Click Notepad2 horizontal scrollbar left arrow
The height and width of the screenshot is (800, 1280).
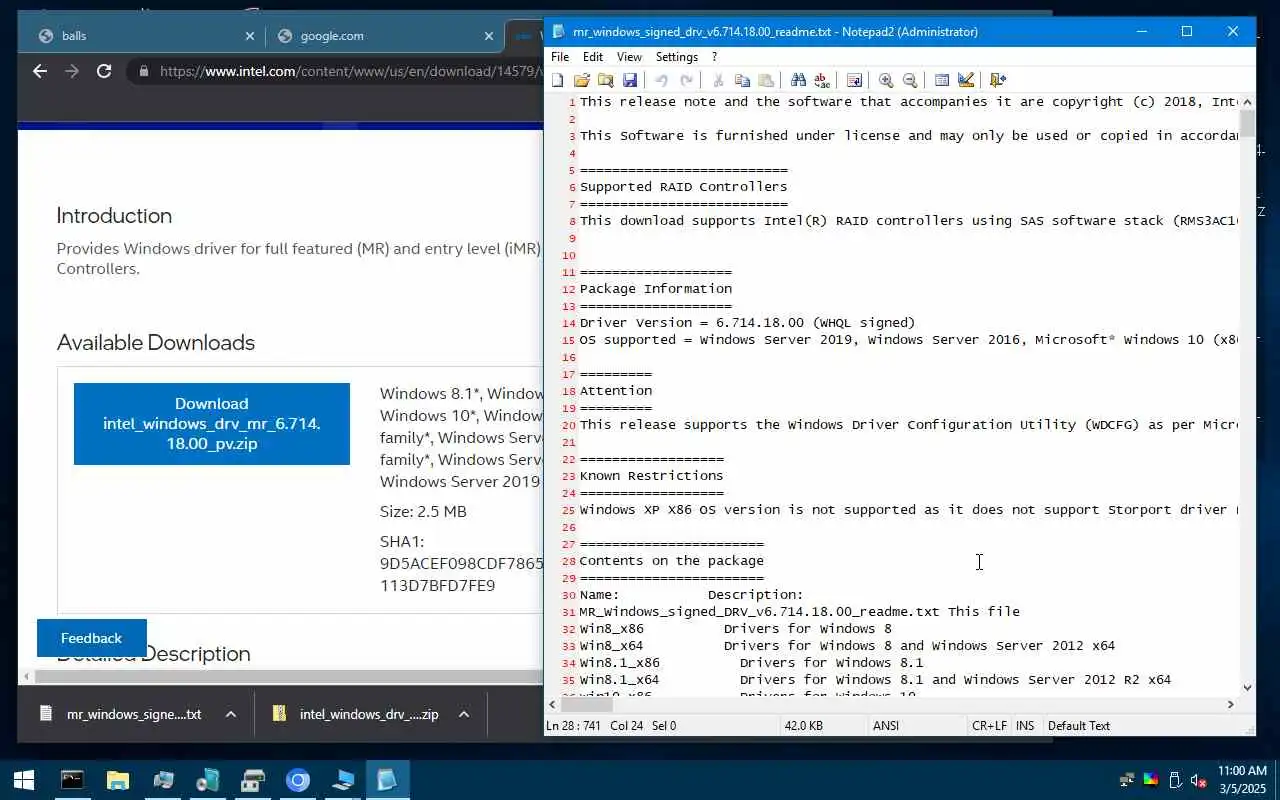[x=553, y=704]
